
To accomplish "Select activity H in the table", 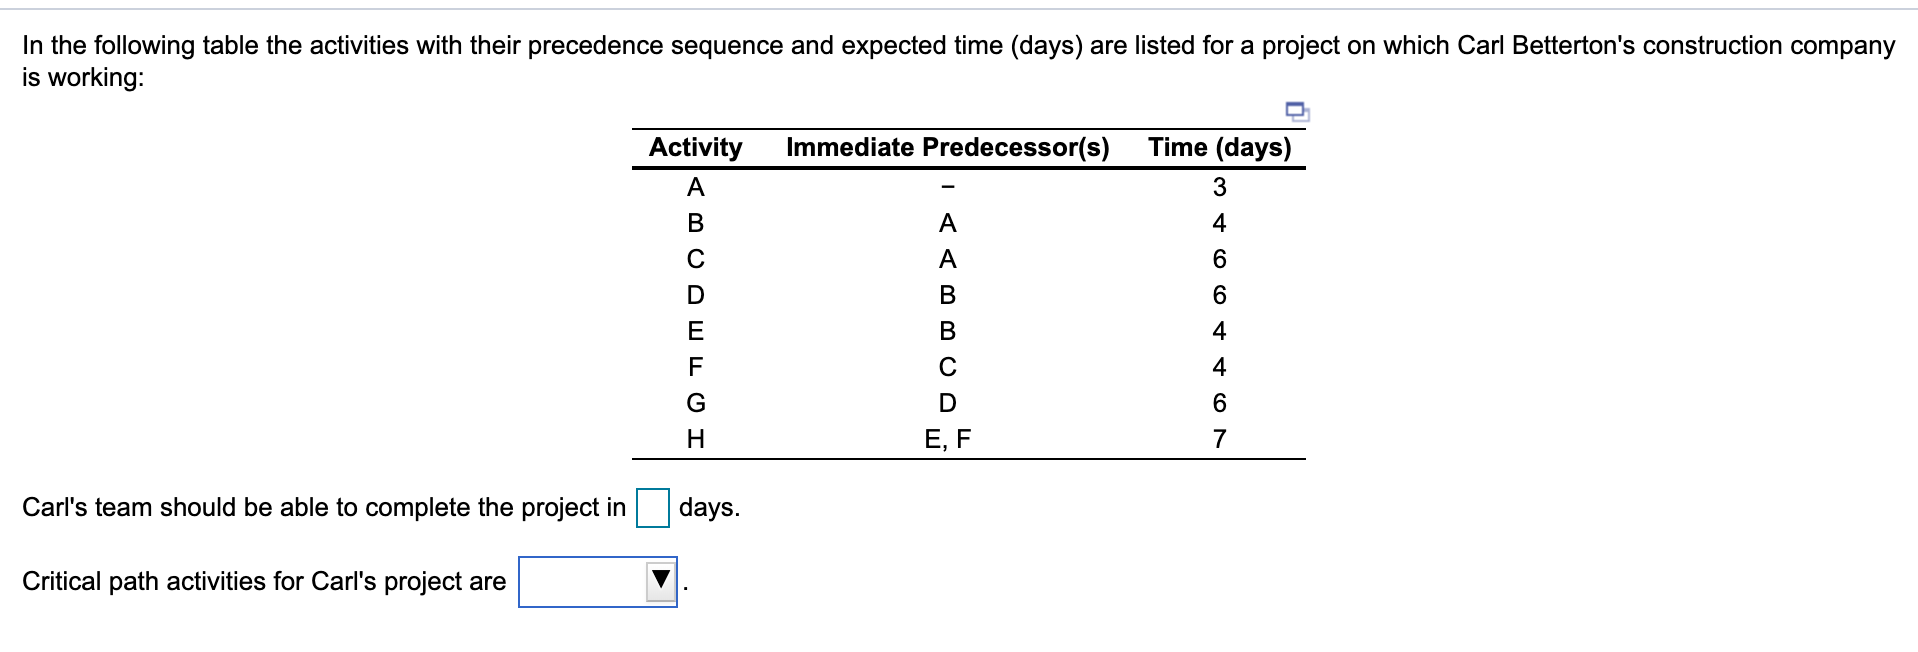I will [696, 439].
